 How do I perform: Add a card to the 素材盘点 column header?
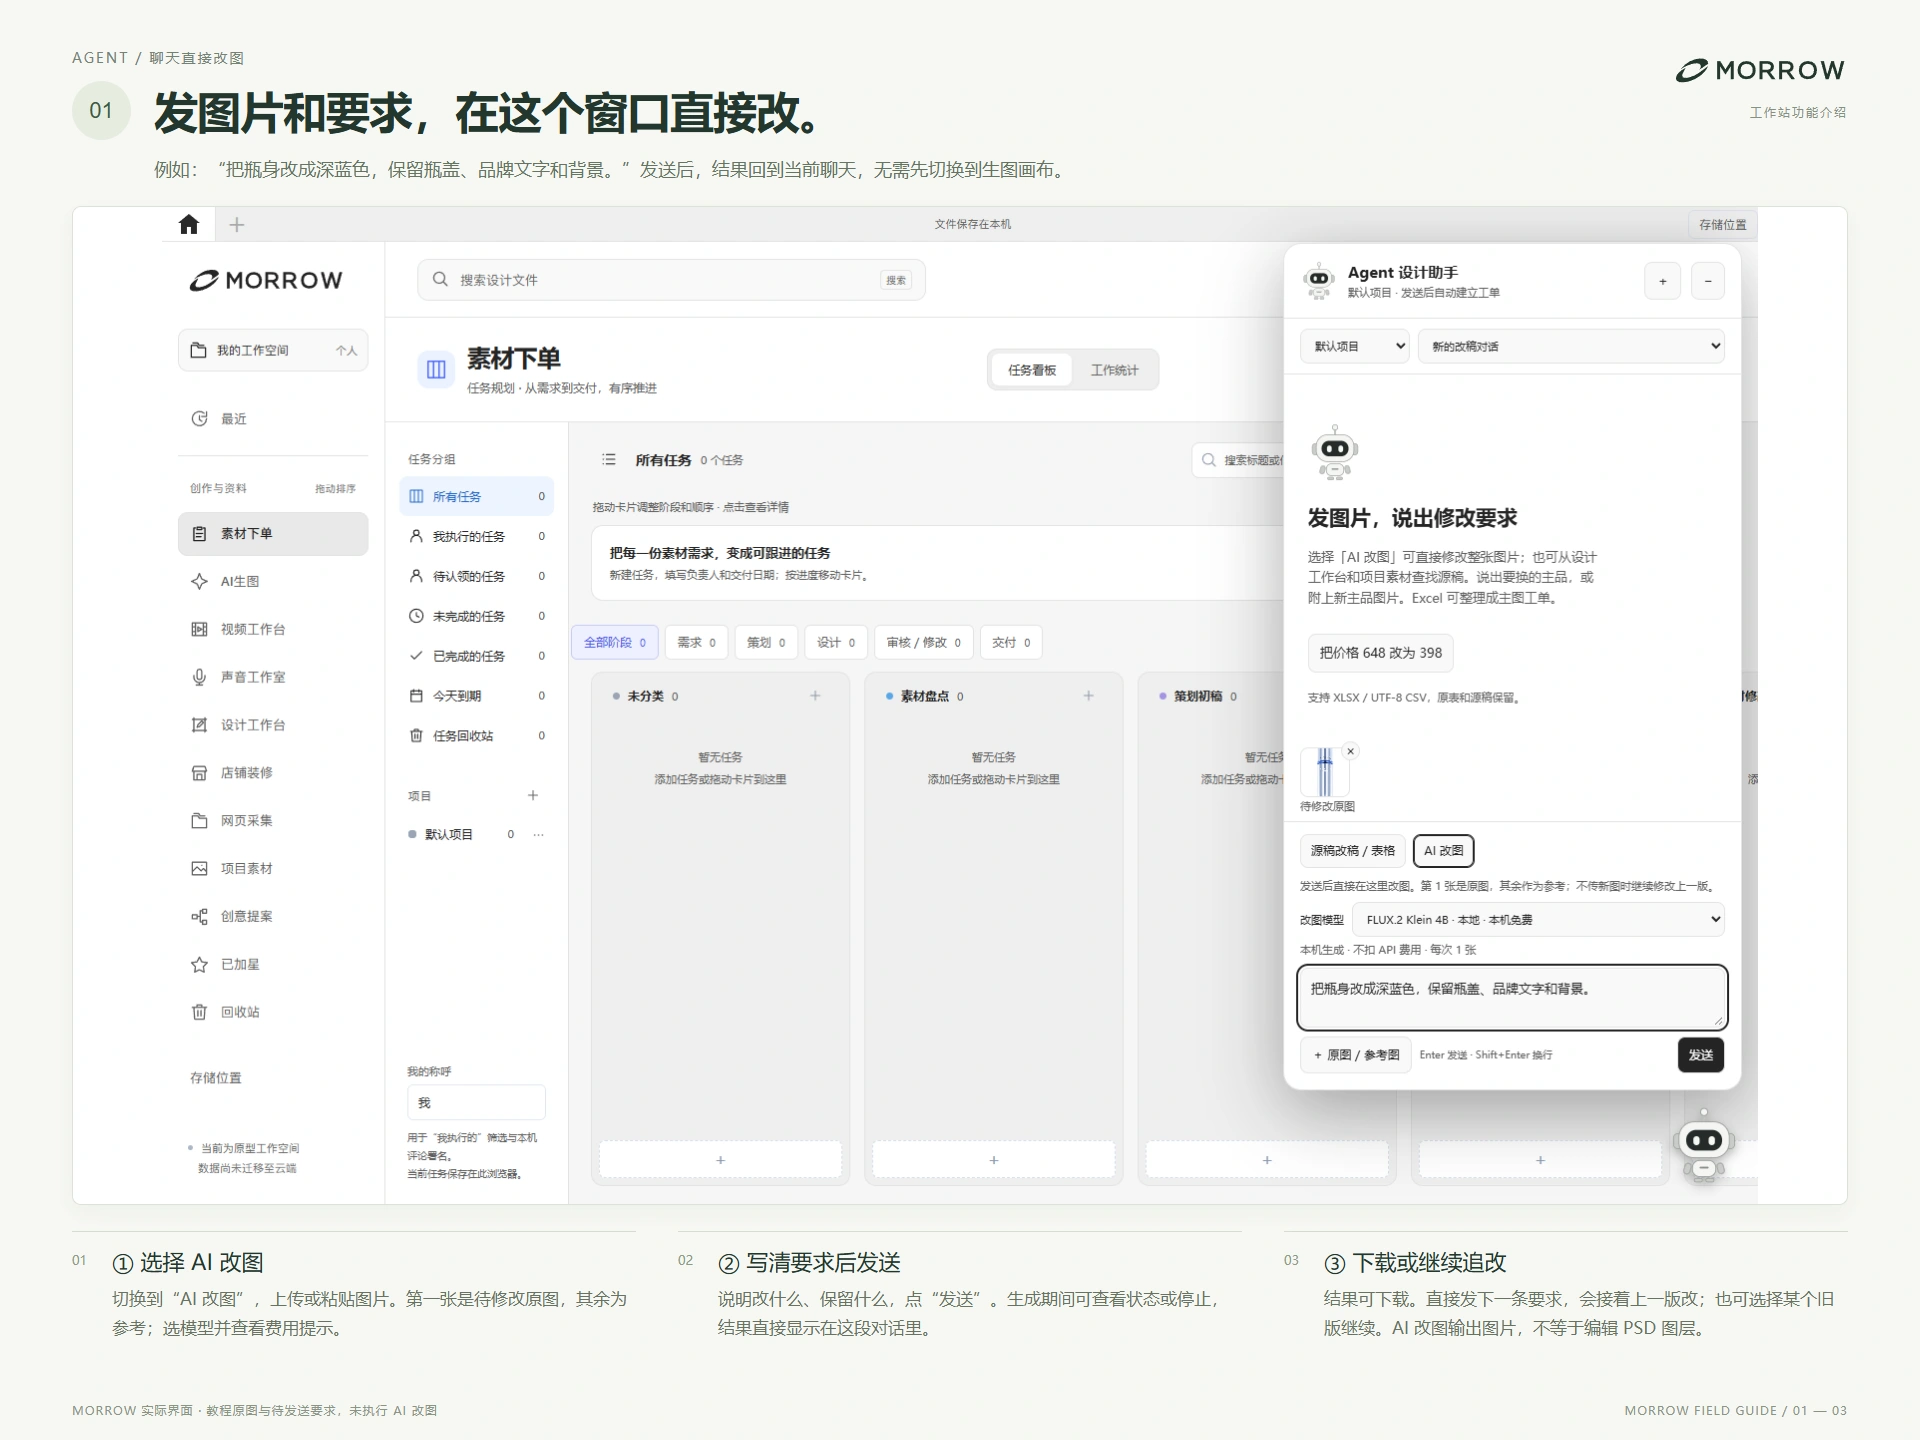point(1088,696)
